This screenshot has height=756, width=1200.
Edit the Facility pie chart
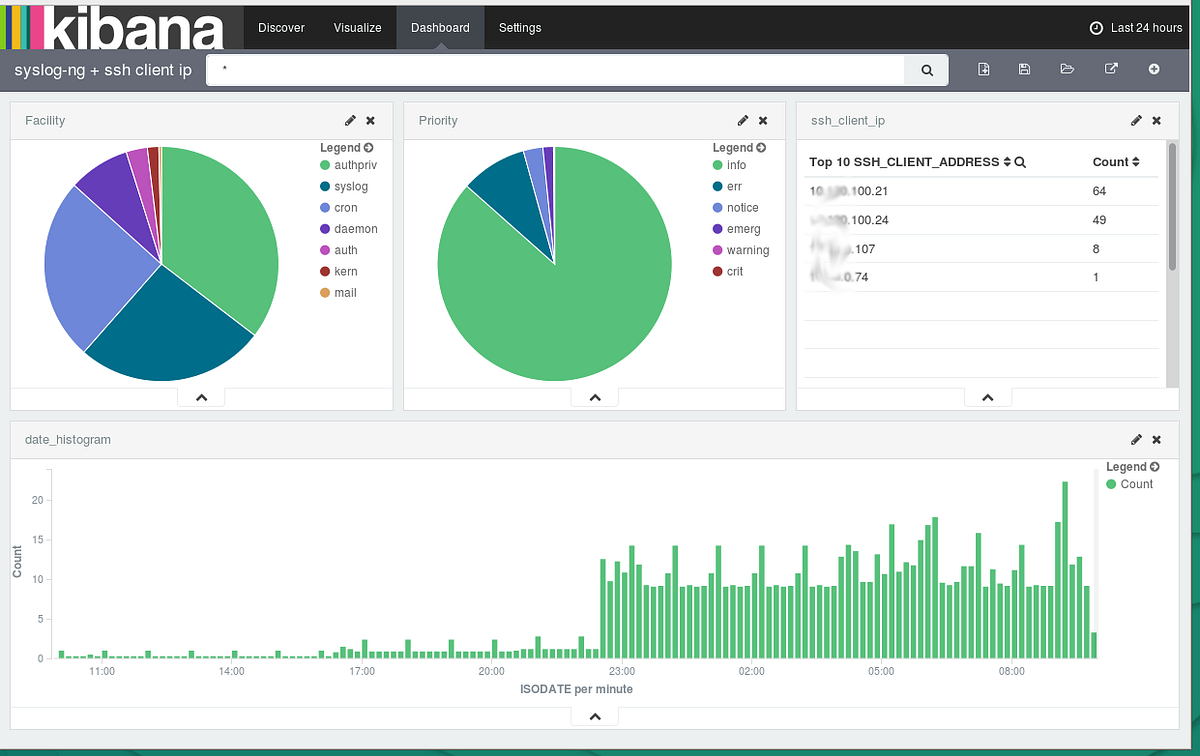coord(350,120)
